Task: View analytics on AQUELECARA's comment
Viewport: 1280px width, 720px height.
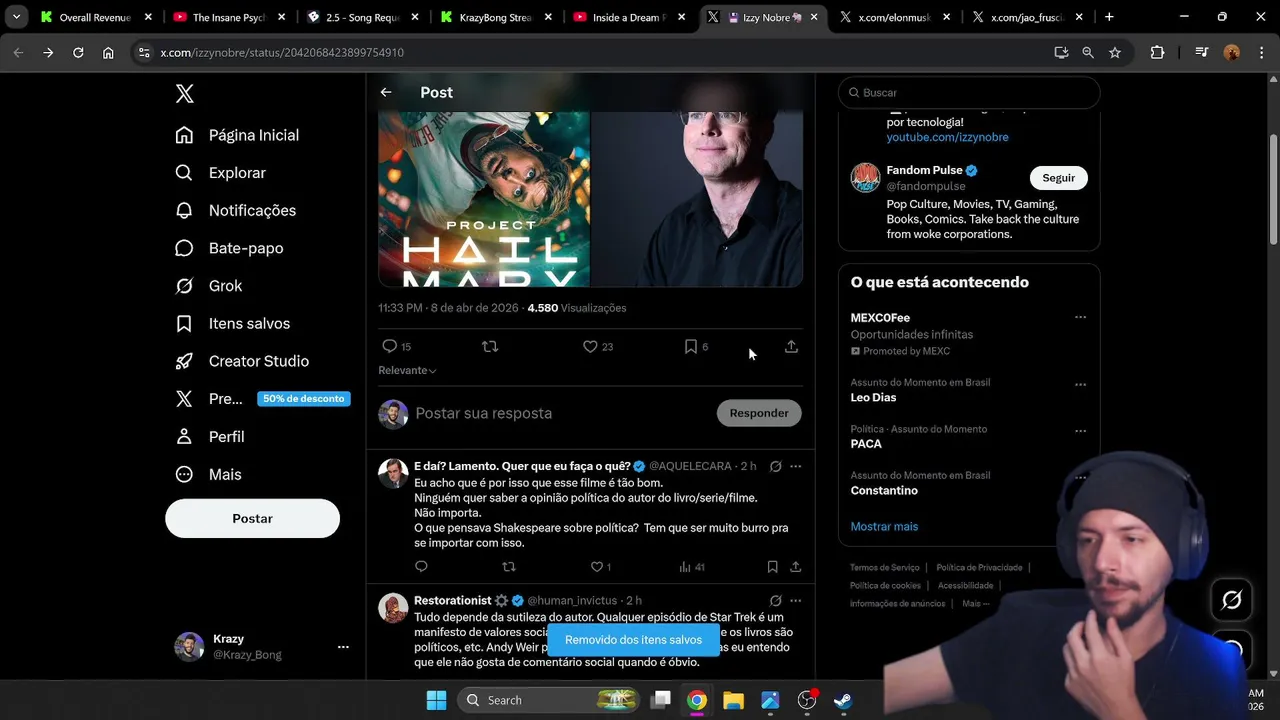Action: point(691,567)
